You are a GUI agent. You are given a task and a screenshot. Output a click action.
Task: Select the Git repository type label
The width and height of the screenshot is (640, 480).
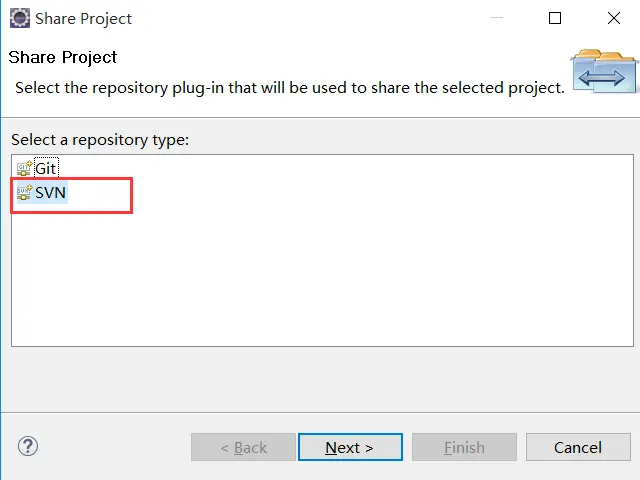tap(46, 168)
